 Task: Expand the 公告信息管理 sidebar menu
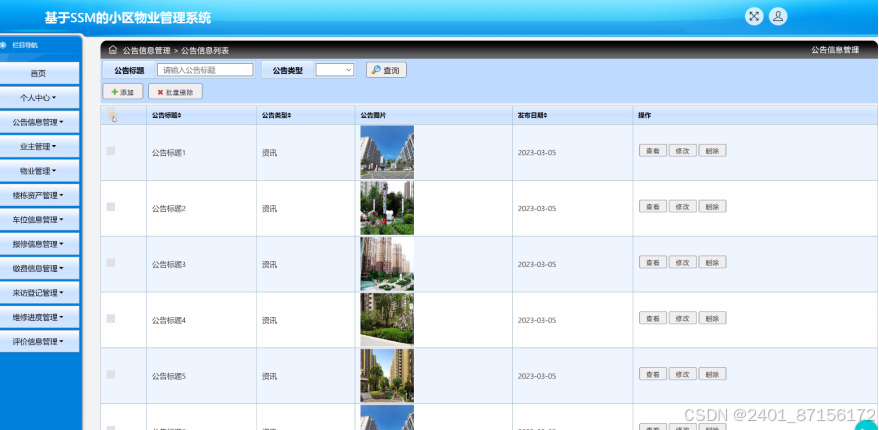(39, 122)
